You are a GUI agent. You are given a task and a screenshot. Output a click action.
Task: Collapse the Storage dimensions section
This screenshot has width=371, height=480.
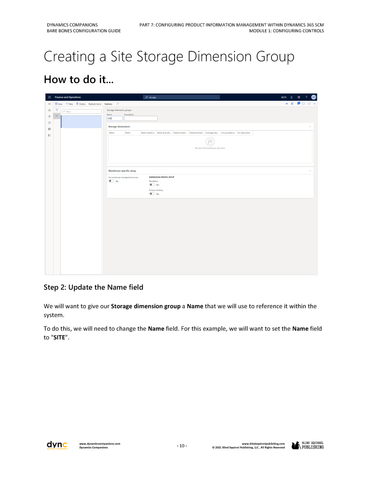(310, 127)
